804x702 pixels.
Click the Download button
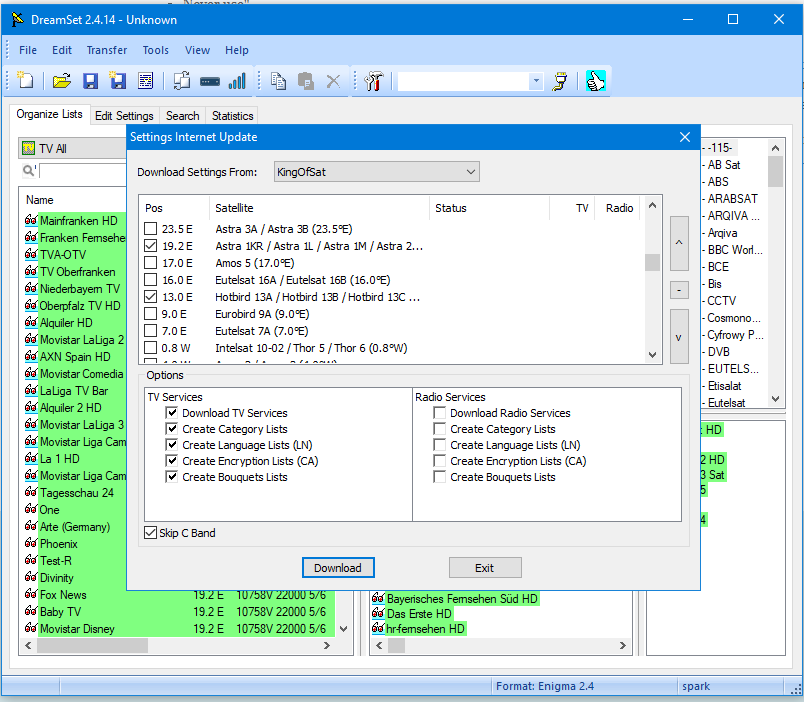pyautogui.click(x=338, y=568)
